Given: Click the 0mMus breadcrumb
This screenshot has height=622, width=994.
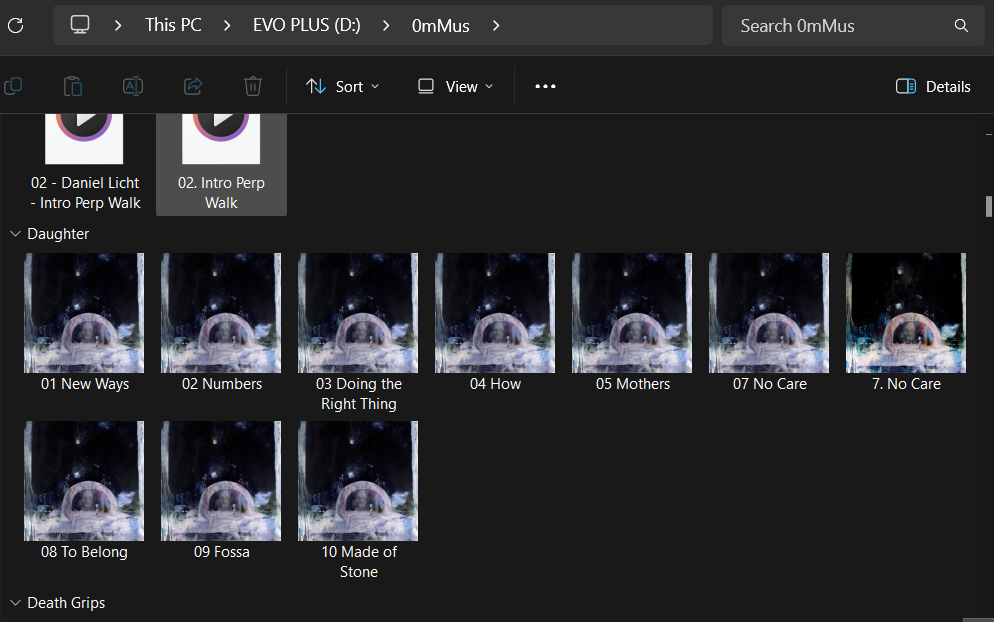Looking at the screenshot, I should (441, 25).
